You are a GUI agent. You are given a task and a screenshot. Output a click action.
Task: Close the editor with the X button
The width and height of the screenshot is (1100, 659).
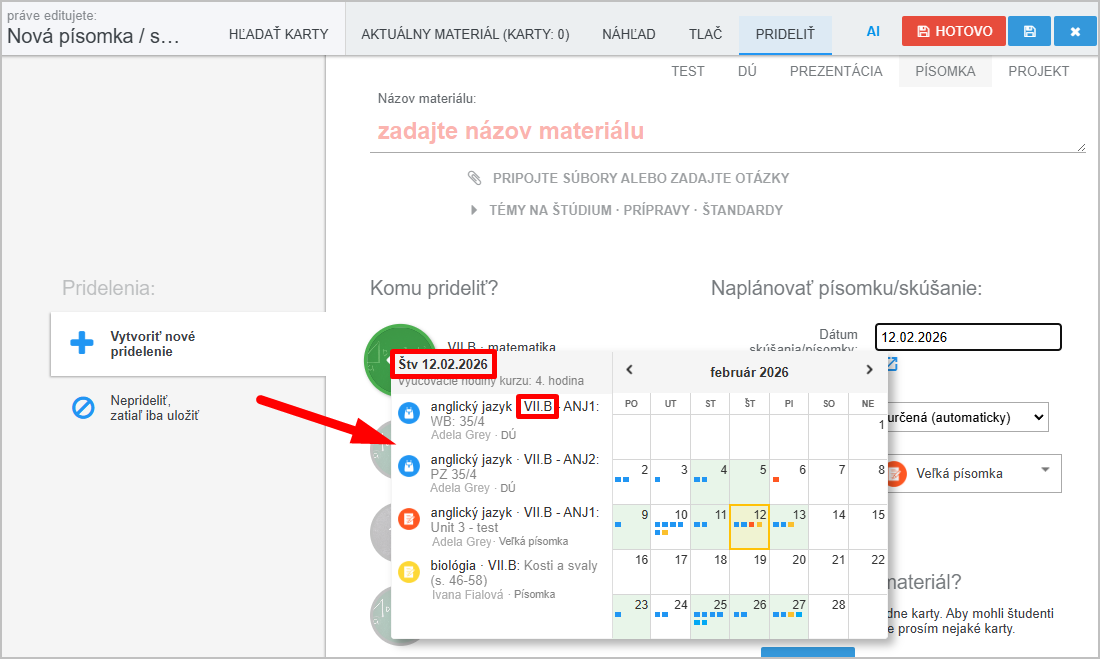[1075, 31]
